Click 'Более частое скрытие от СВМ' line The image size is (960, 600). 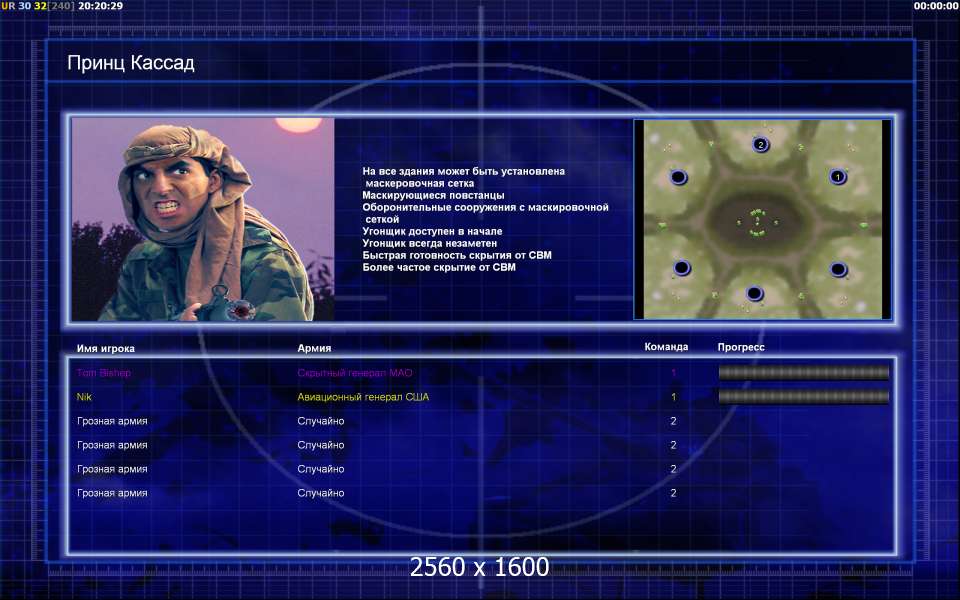click(x=439, y=267)
